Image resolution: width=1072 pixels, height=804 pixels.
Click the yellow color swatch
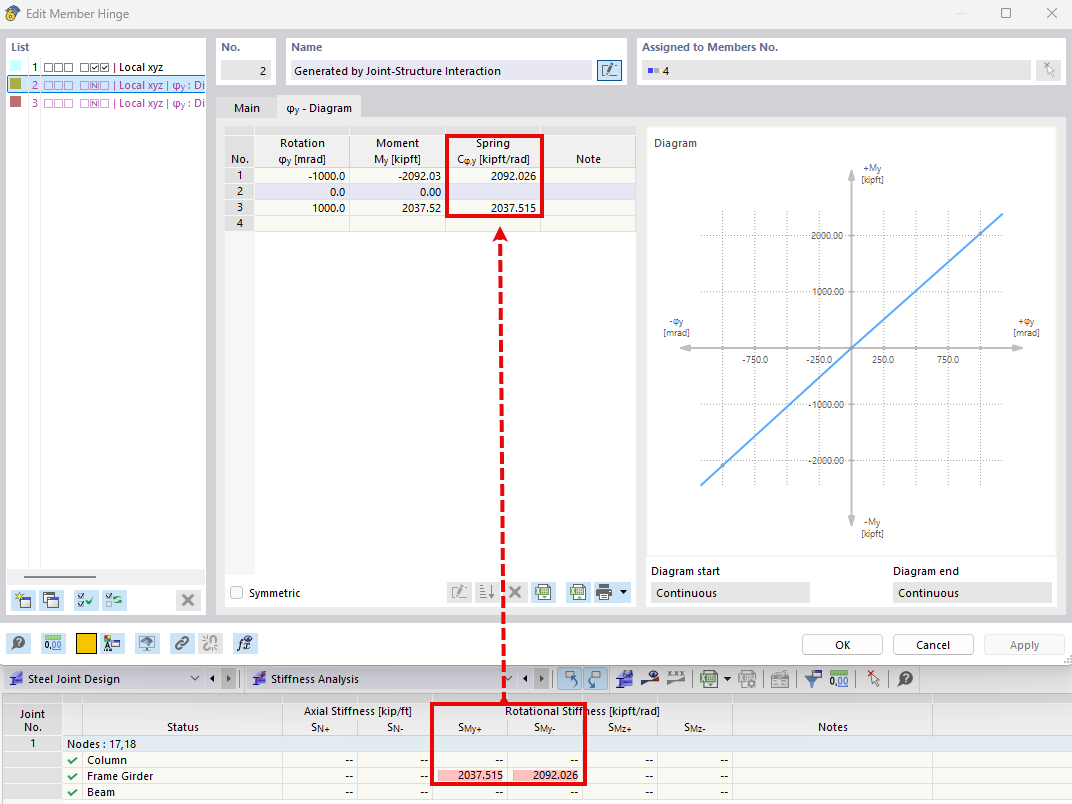tap(85, 643)
